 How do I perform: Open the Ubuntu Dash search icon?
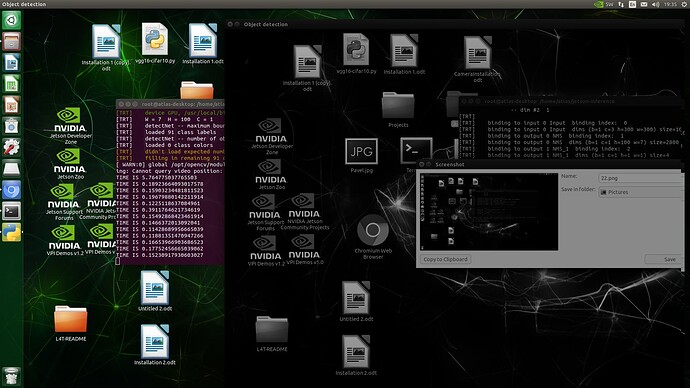[x=11, y=20]
